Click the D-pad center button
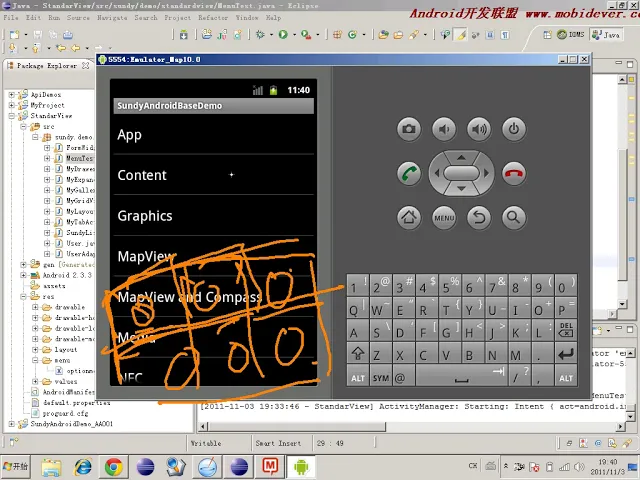Image resolution: width=640 pixels, height=480 pixels. (x=461, y=173)
